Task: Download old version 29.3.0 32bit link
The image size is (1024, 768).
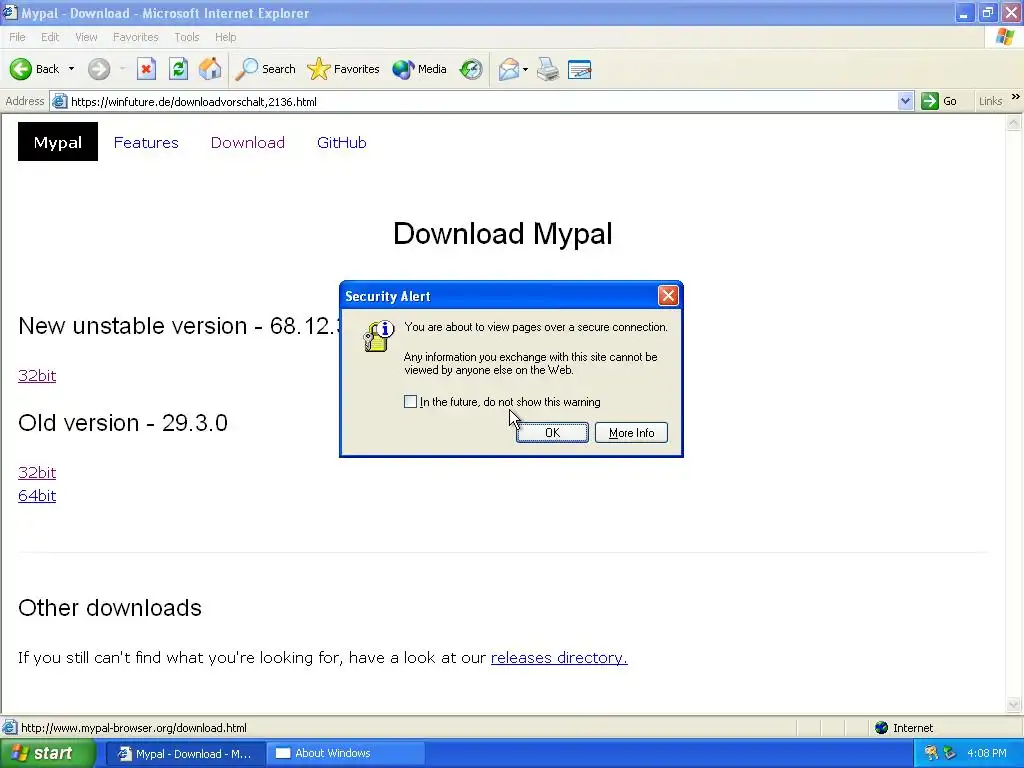Action: [37, 472]
